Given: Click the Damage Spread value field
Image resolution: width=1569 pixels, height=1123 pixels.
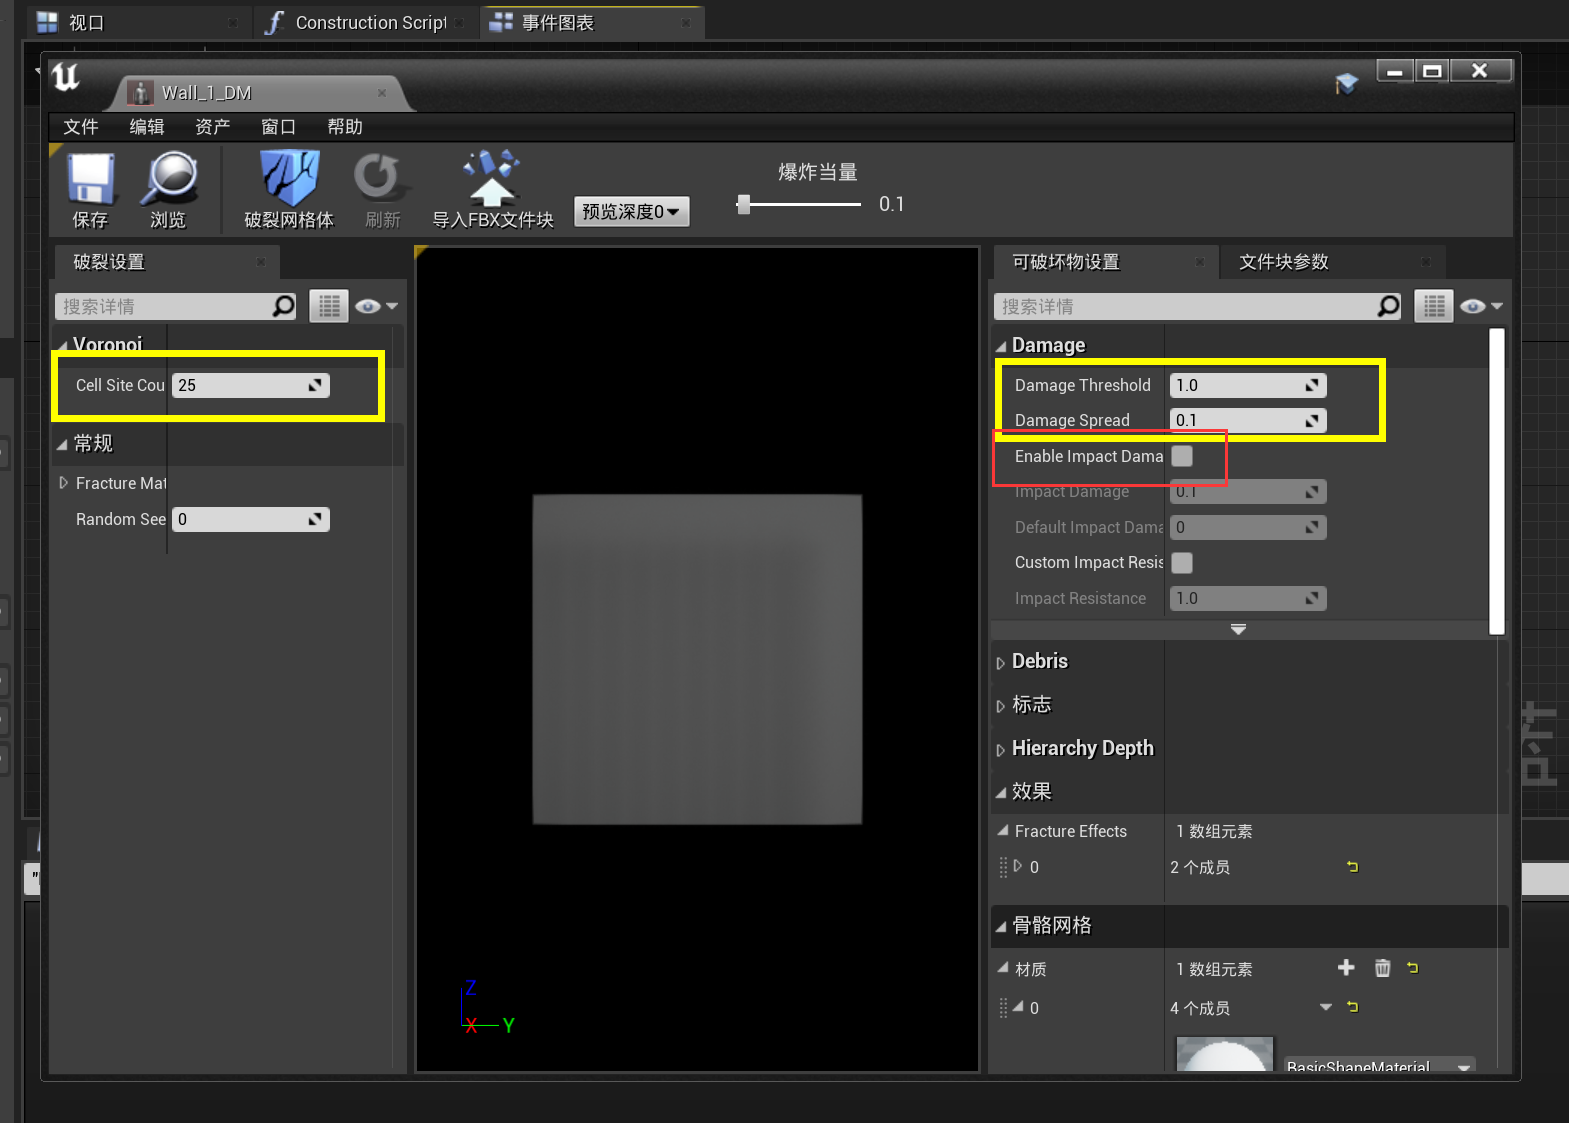Looking at the screenshot, I should (x=1248, y=420).
